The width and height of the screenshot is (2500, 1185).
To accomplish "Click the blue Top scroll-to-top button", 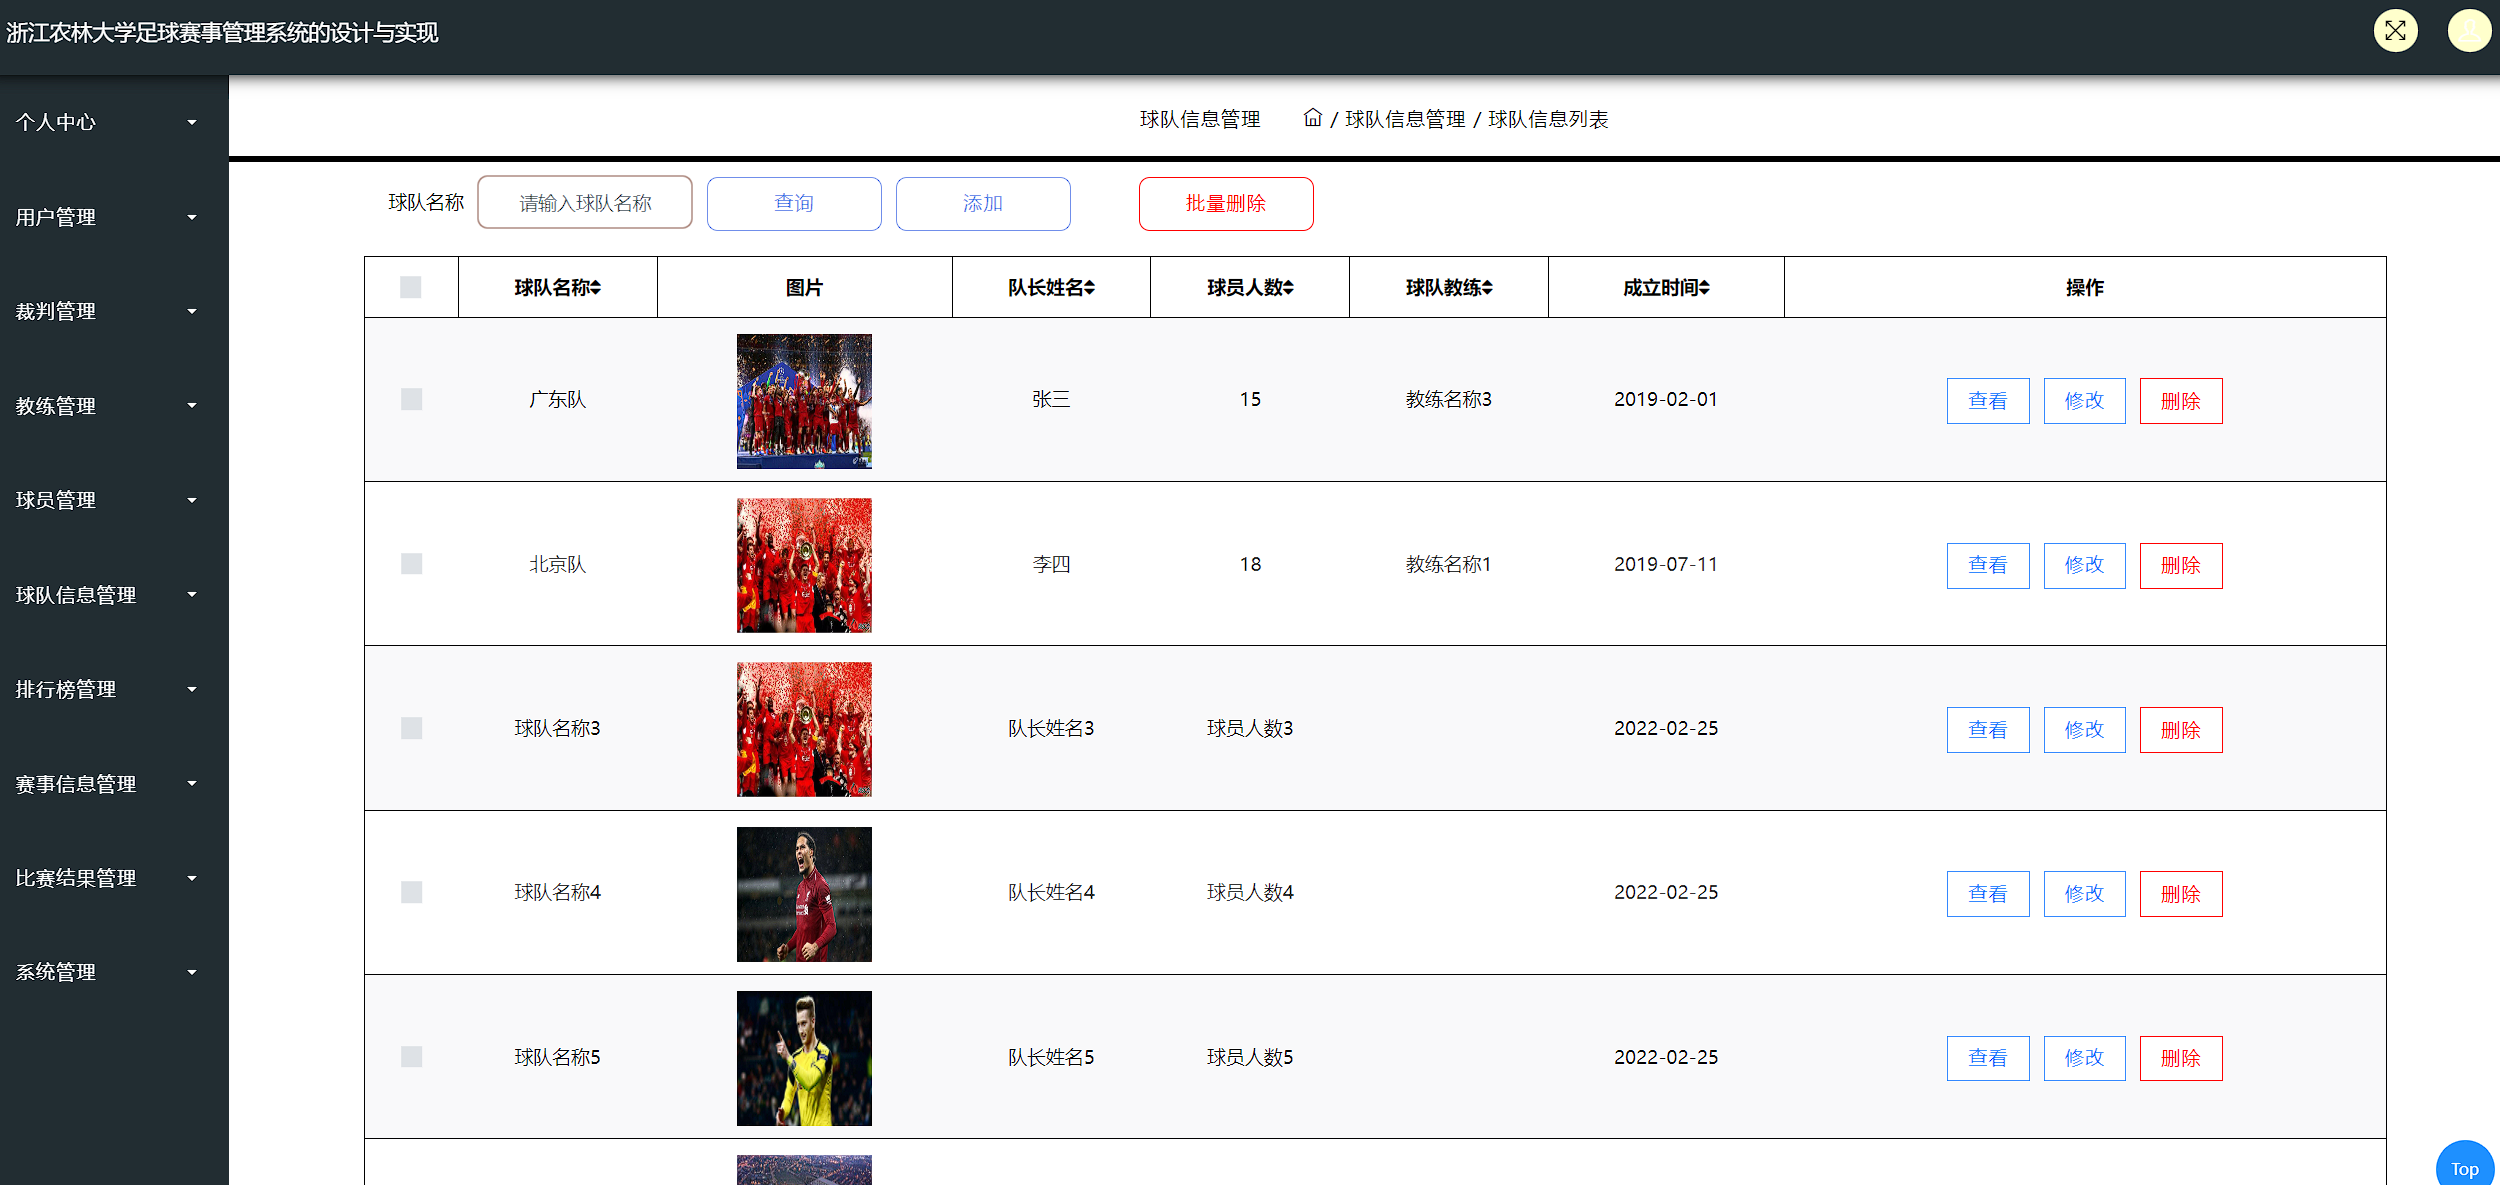I will tap(2465, 1165).
